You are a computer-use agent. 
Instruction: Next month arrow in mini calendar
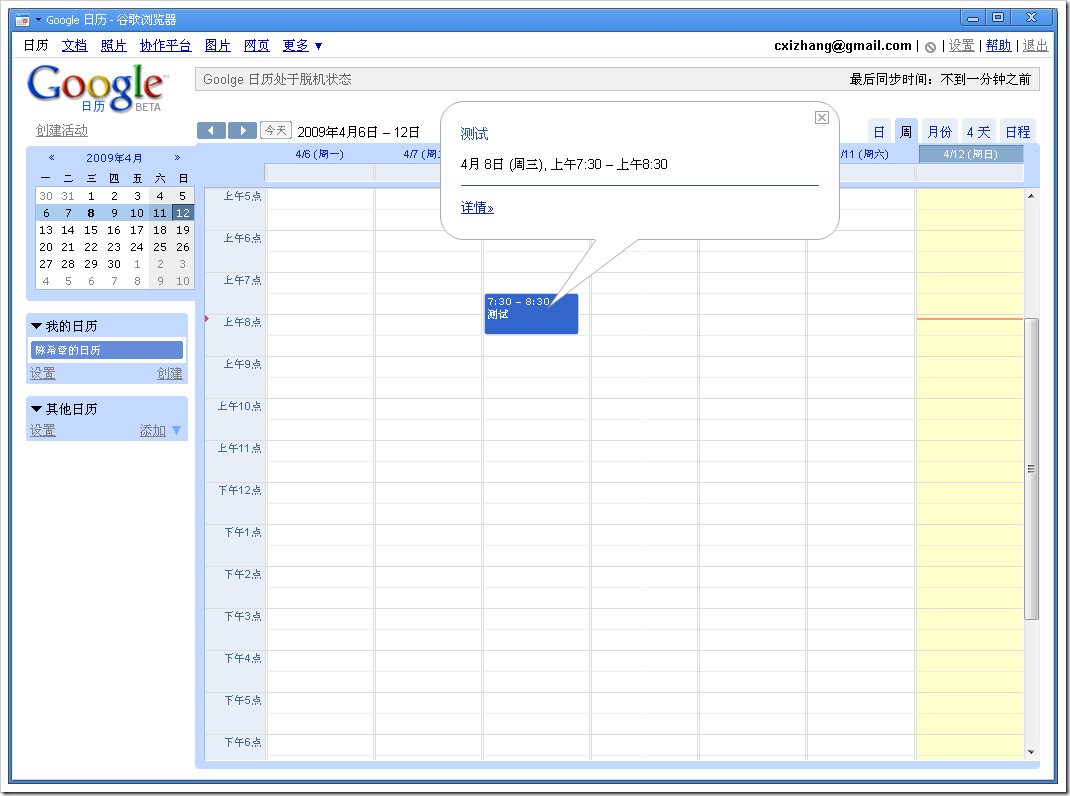177,158
